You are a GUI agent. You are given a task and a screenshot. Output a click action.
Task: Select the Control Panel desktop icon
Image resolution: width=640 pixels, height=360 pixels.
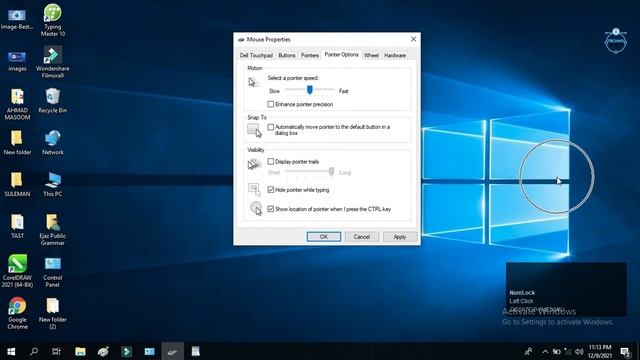(53, 271)
